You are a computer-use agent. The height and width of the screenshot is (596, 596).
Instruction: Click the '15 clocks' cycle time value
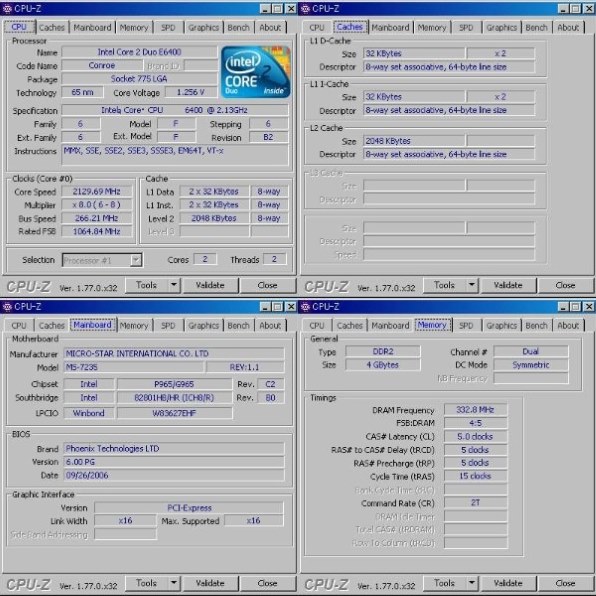475,476
